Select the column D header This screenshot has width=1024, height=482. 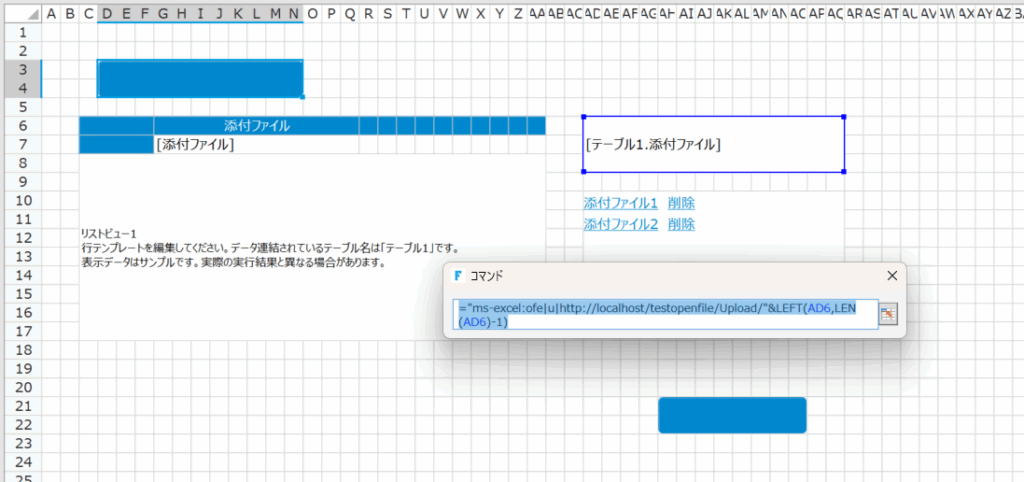click(107, 13)
